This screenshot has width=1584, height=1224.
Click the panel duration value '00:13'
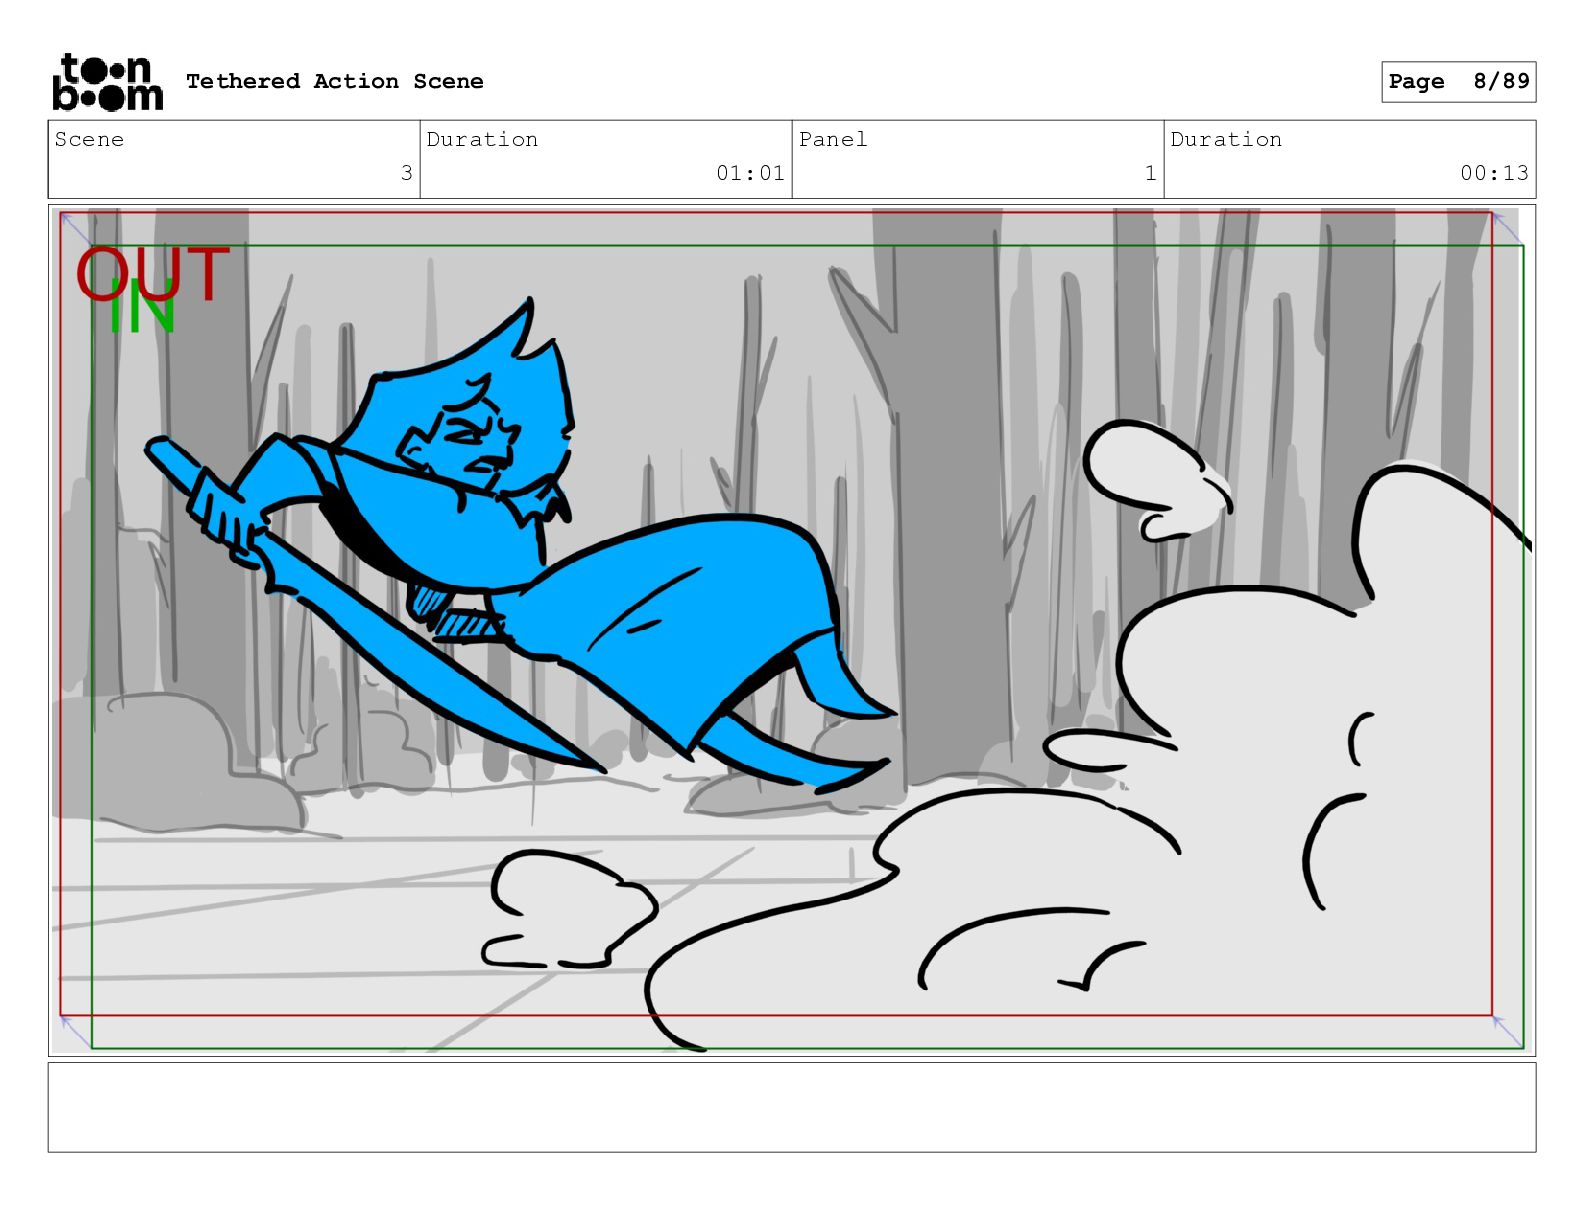1494,173
